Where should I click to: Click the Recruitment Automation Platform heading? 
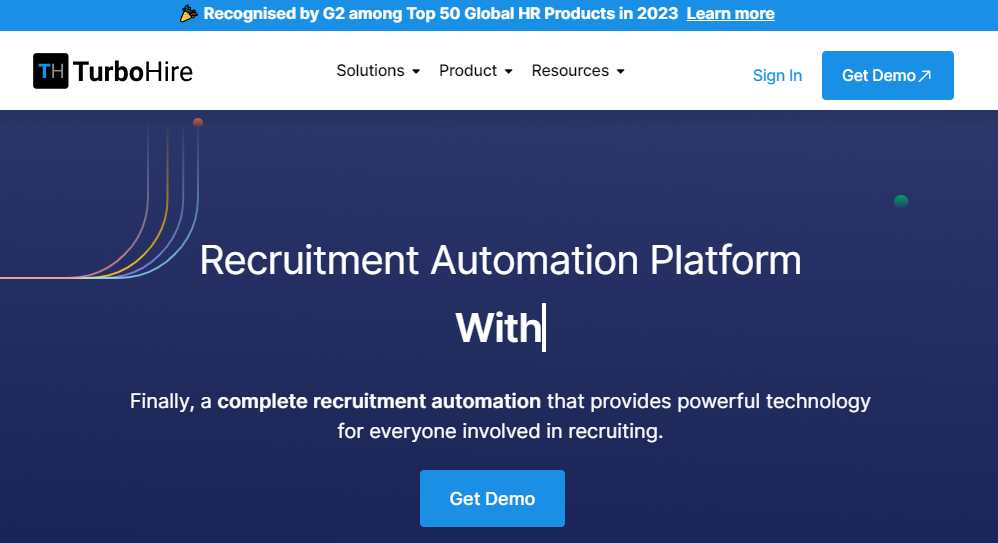[500, 260]
